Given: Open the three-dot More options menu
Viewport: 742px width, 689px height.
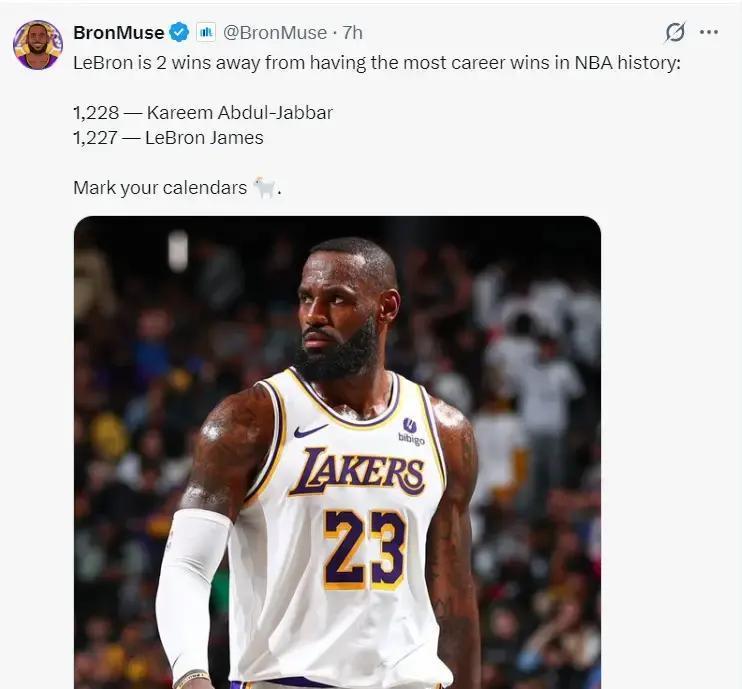Looking at the screenshot, I should (709, 32).
